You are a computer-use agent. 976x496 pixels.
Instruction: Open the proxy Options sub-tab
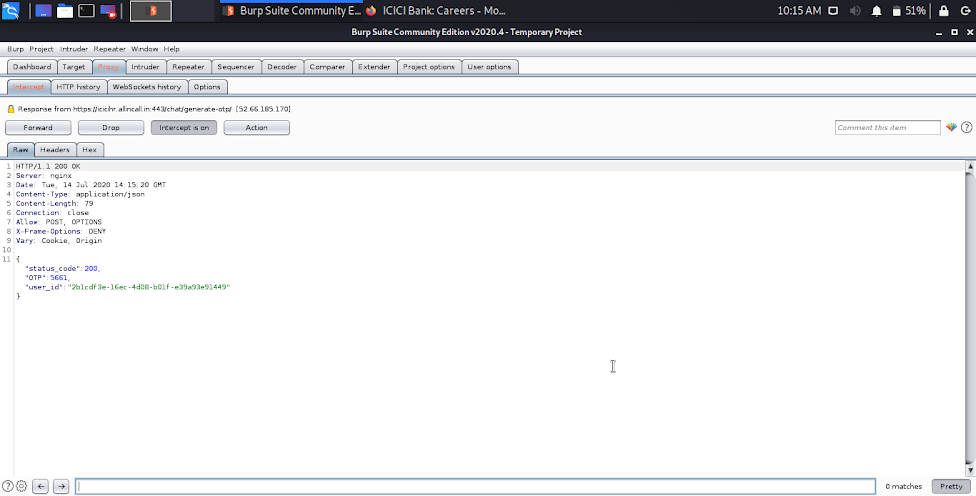pyautogui.click(x=207, y=87)
